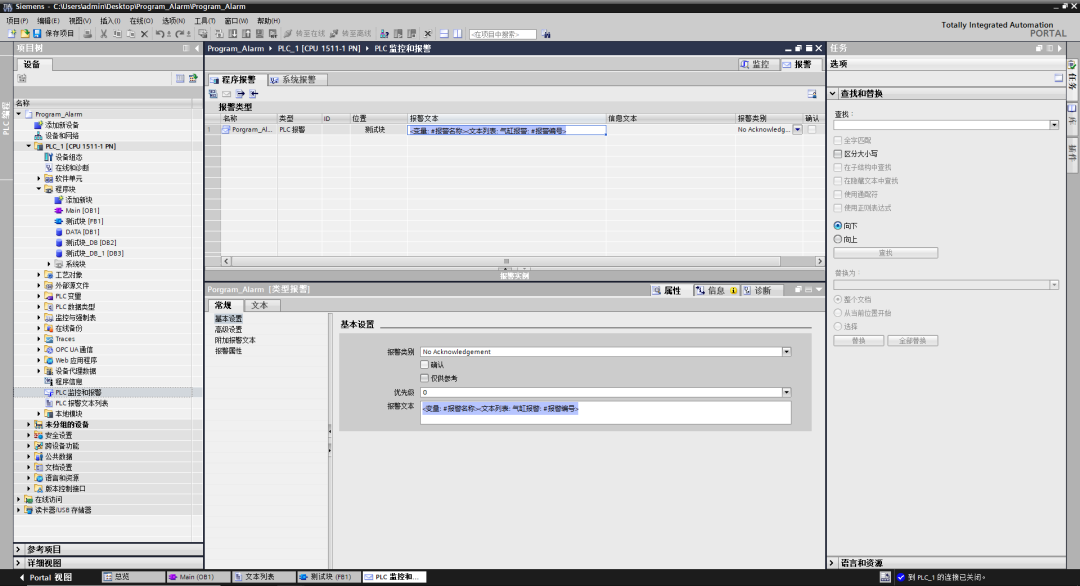Save the project with 保存项目 button
The height and width of the screenshot is (586, 1080).
(x=54, y=34)
